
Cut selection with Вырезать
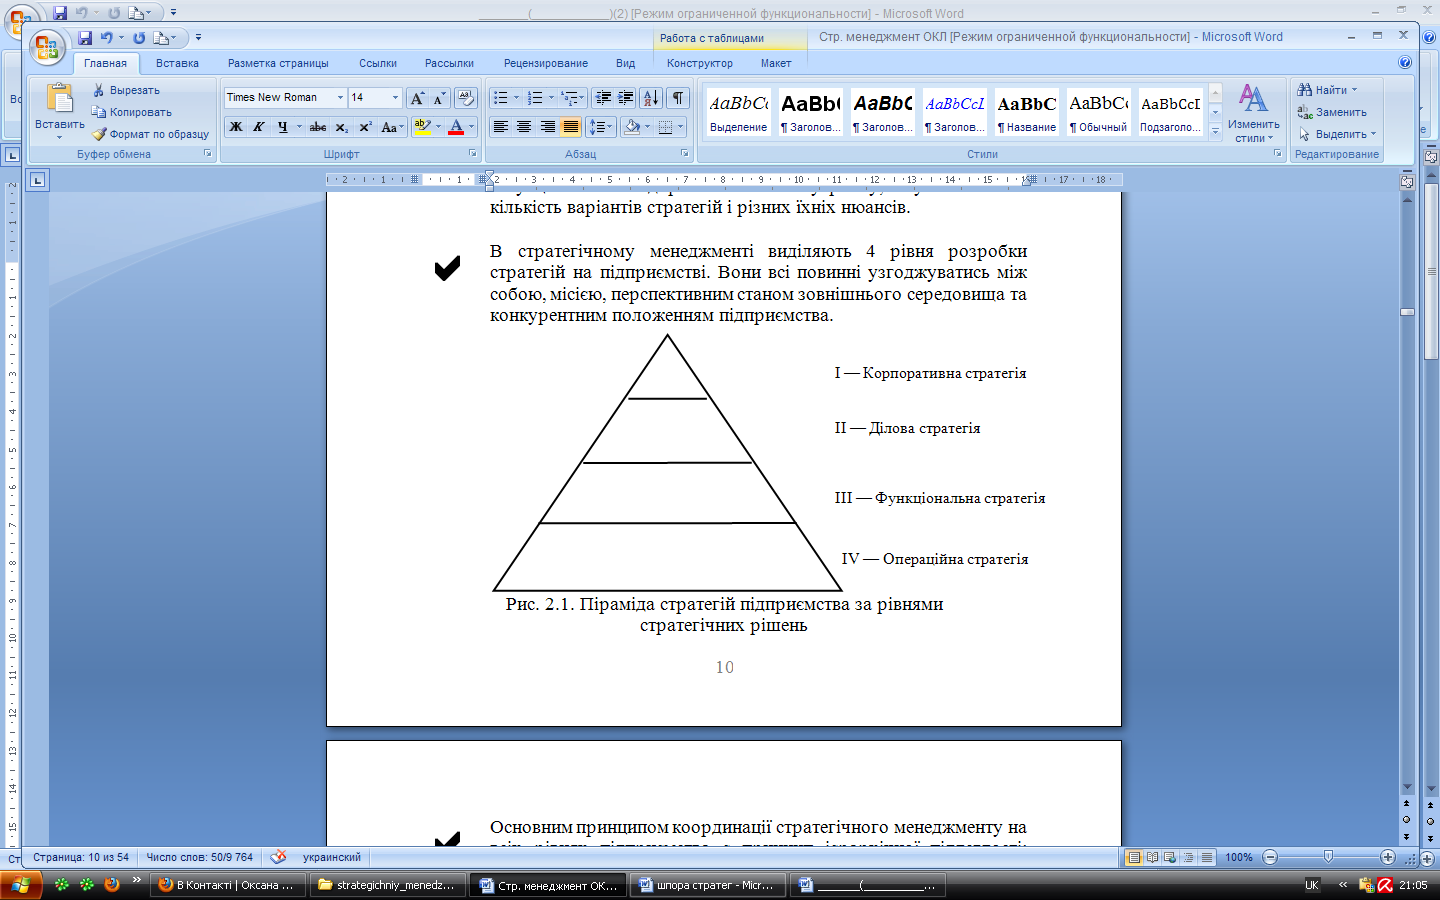tap(126, 90)
